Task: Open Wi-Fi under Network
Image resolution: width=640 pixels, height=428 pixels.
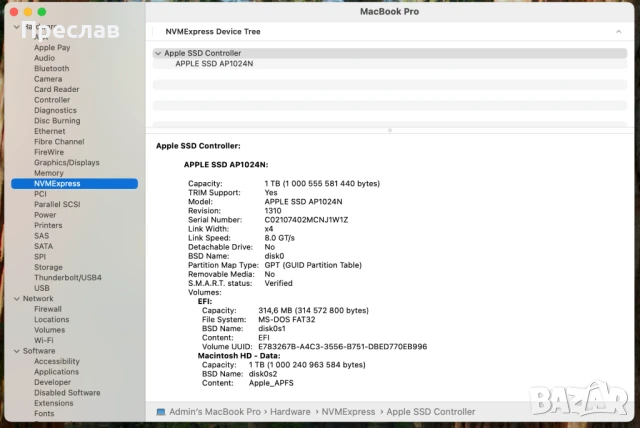Action: 43,340
